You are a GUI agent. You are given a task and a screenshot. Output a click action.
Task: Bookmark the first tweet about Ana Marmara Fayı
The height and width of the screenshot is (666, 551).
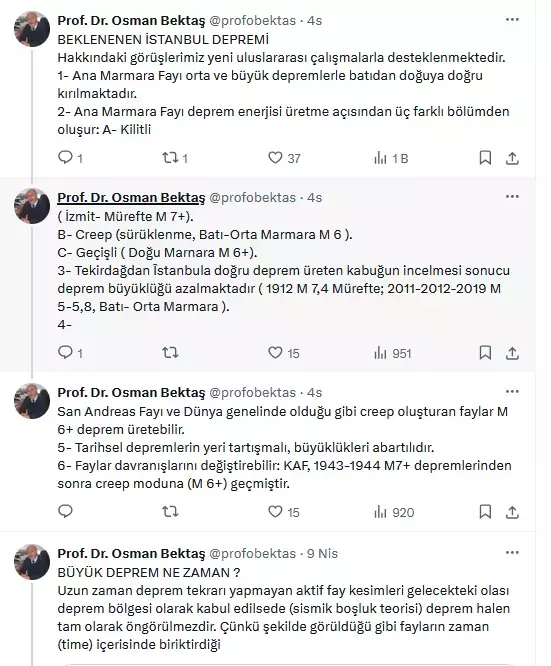(x=485, y=158)
